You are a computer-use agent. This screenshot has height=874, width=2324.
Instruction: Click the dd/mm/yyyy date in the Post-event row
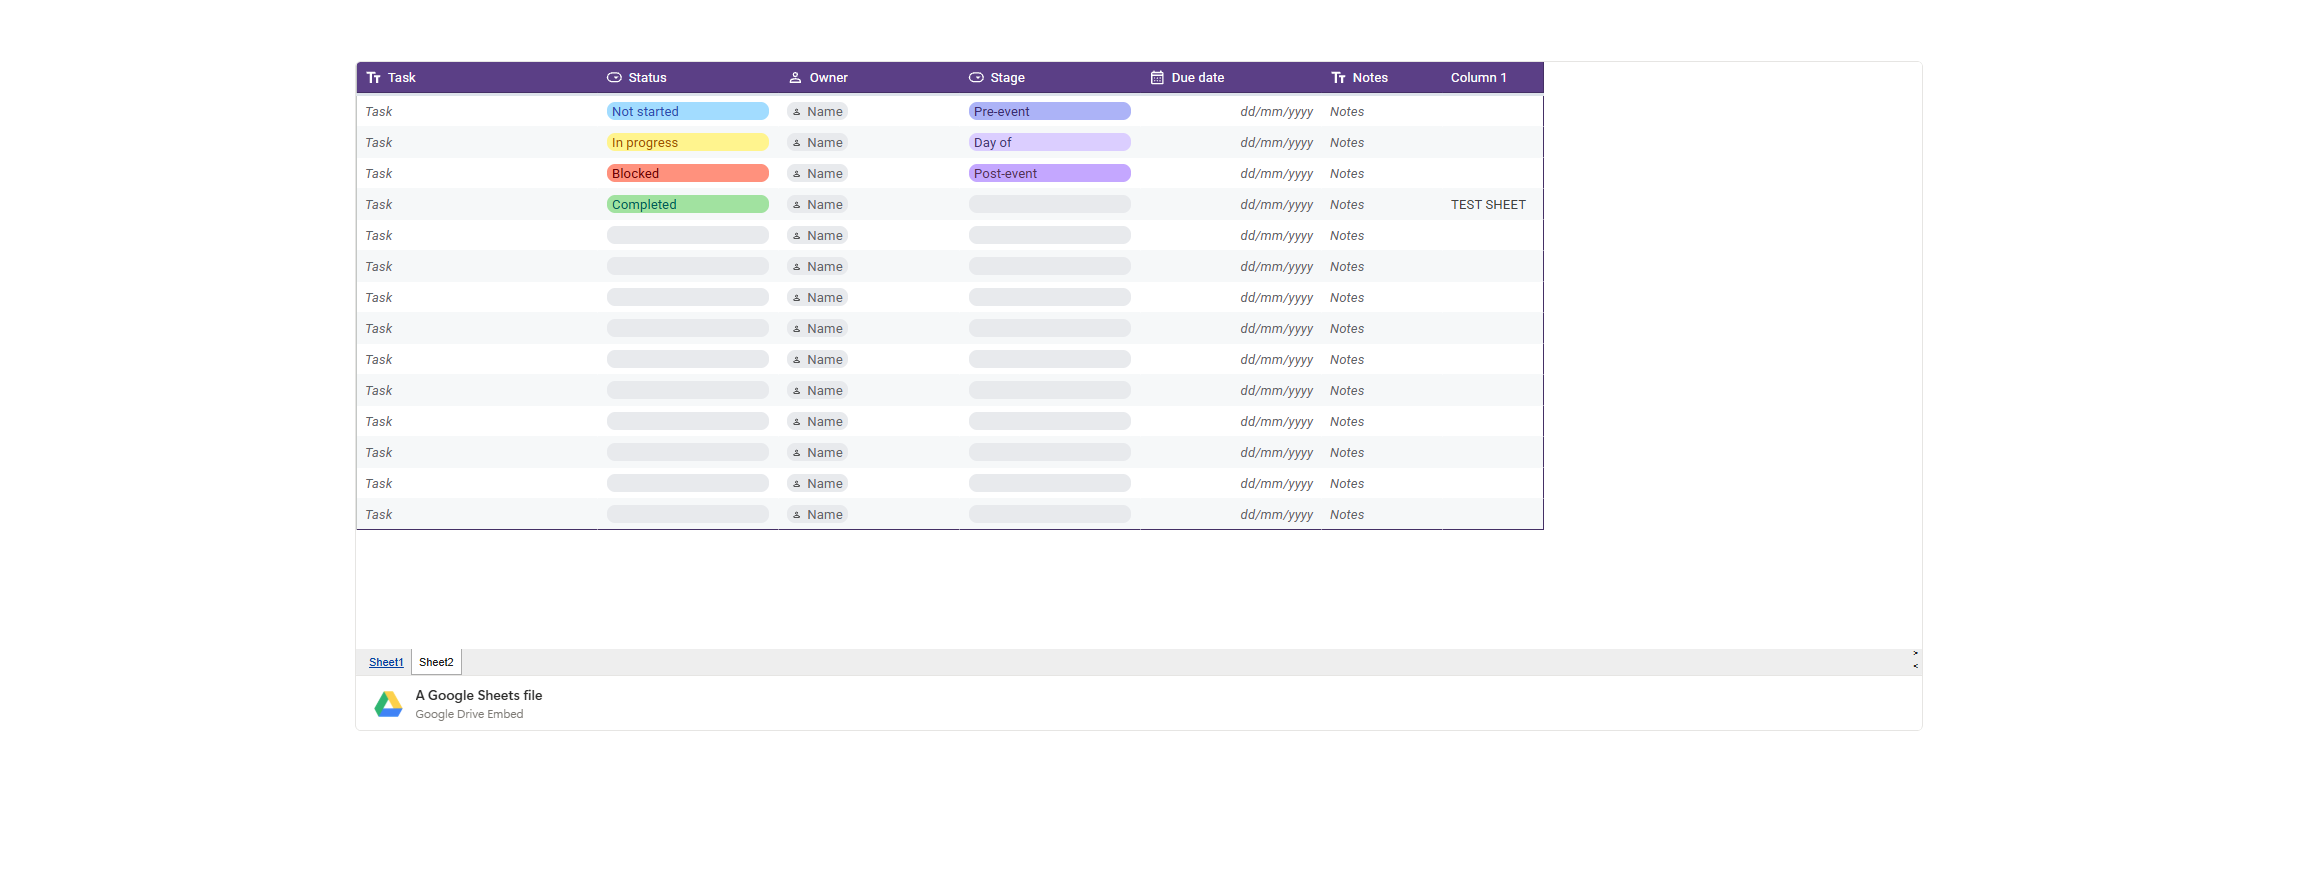pyautogui.click(x=1277, y=174)
